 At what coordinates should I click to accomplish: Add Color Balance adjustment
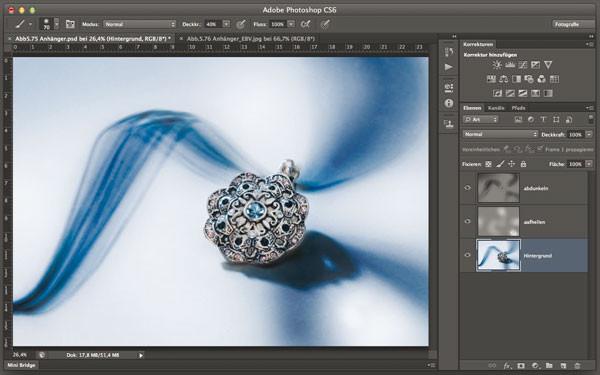click(x=504, y=79)
